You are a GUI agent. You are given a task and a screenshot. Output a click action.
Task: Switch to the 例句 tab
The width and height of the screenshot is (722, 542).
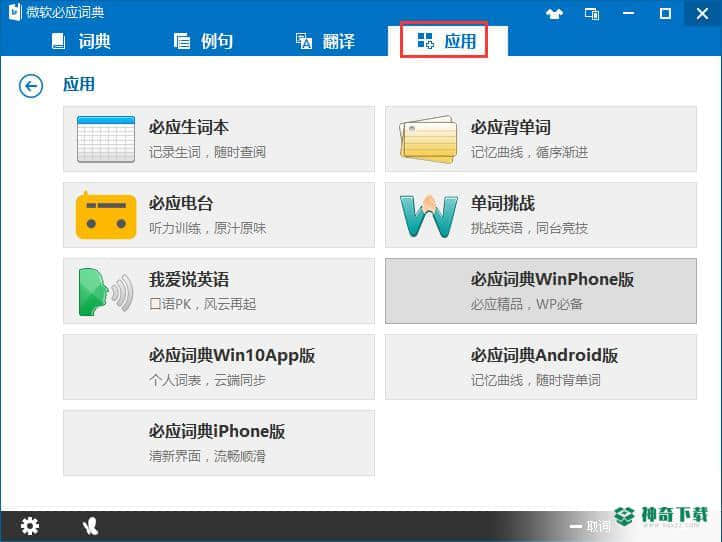pos(203,41)
